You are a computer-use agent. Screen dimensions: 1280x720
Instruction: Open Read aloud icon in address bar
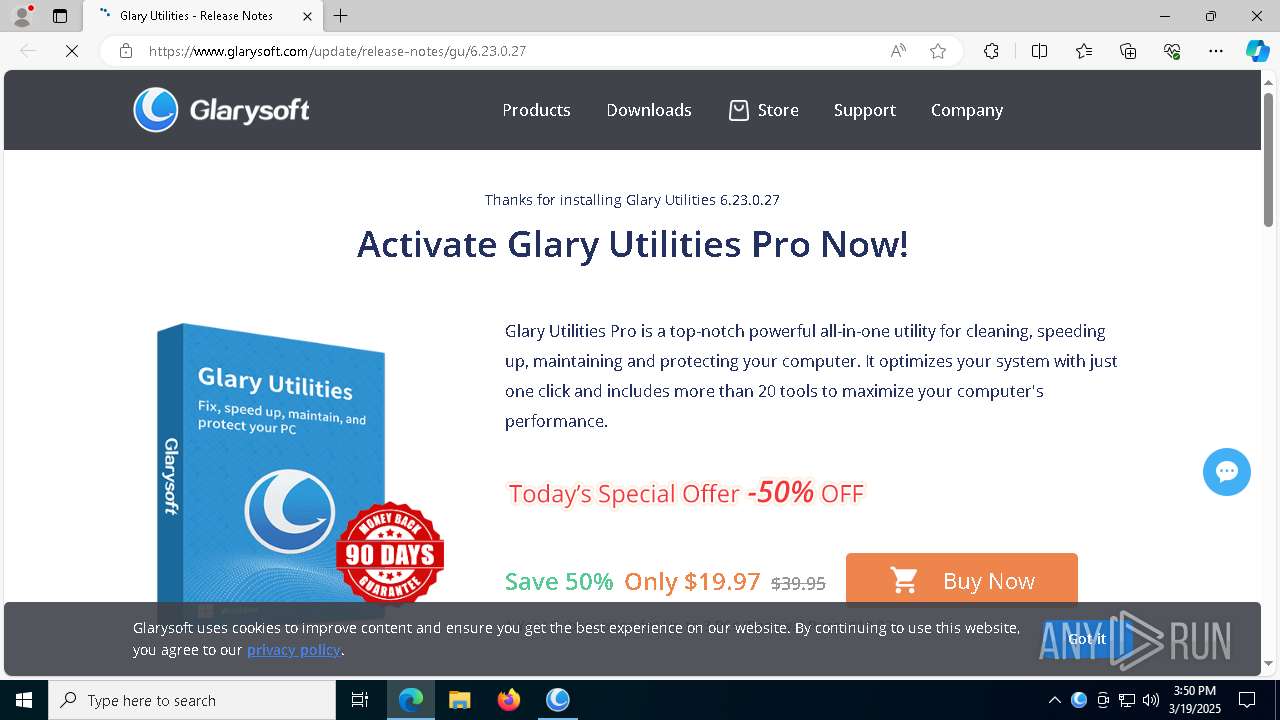click(x=898, y=51)
